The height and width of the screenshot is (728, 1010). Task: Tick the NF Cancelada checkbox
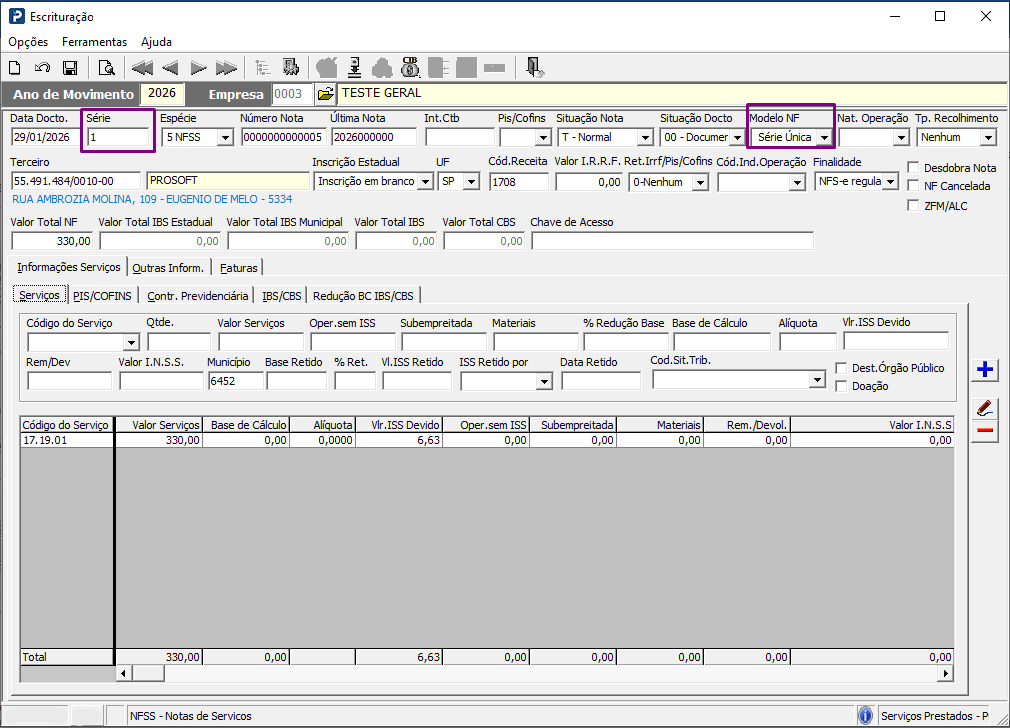[913, 186]
